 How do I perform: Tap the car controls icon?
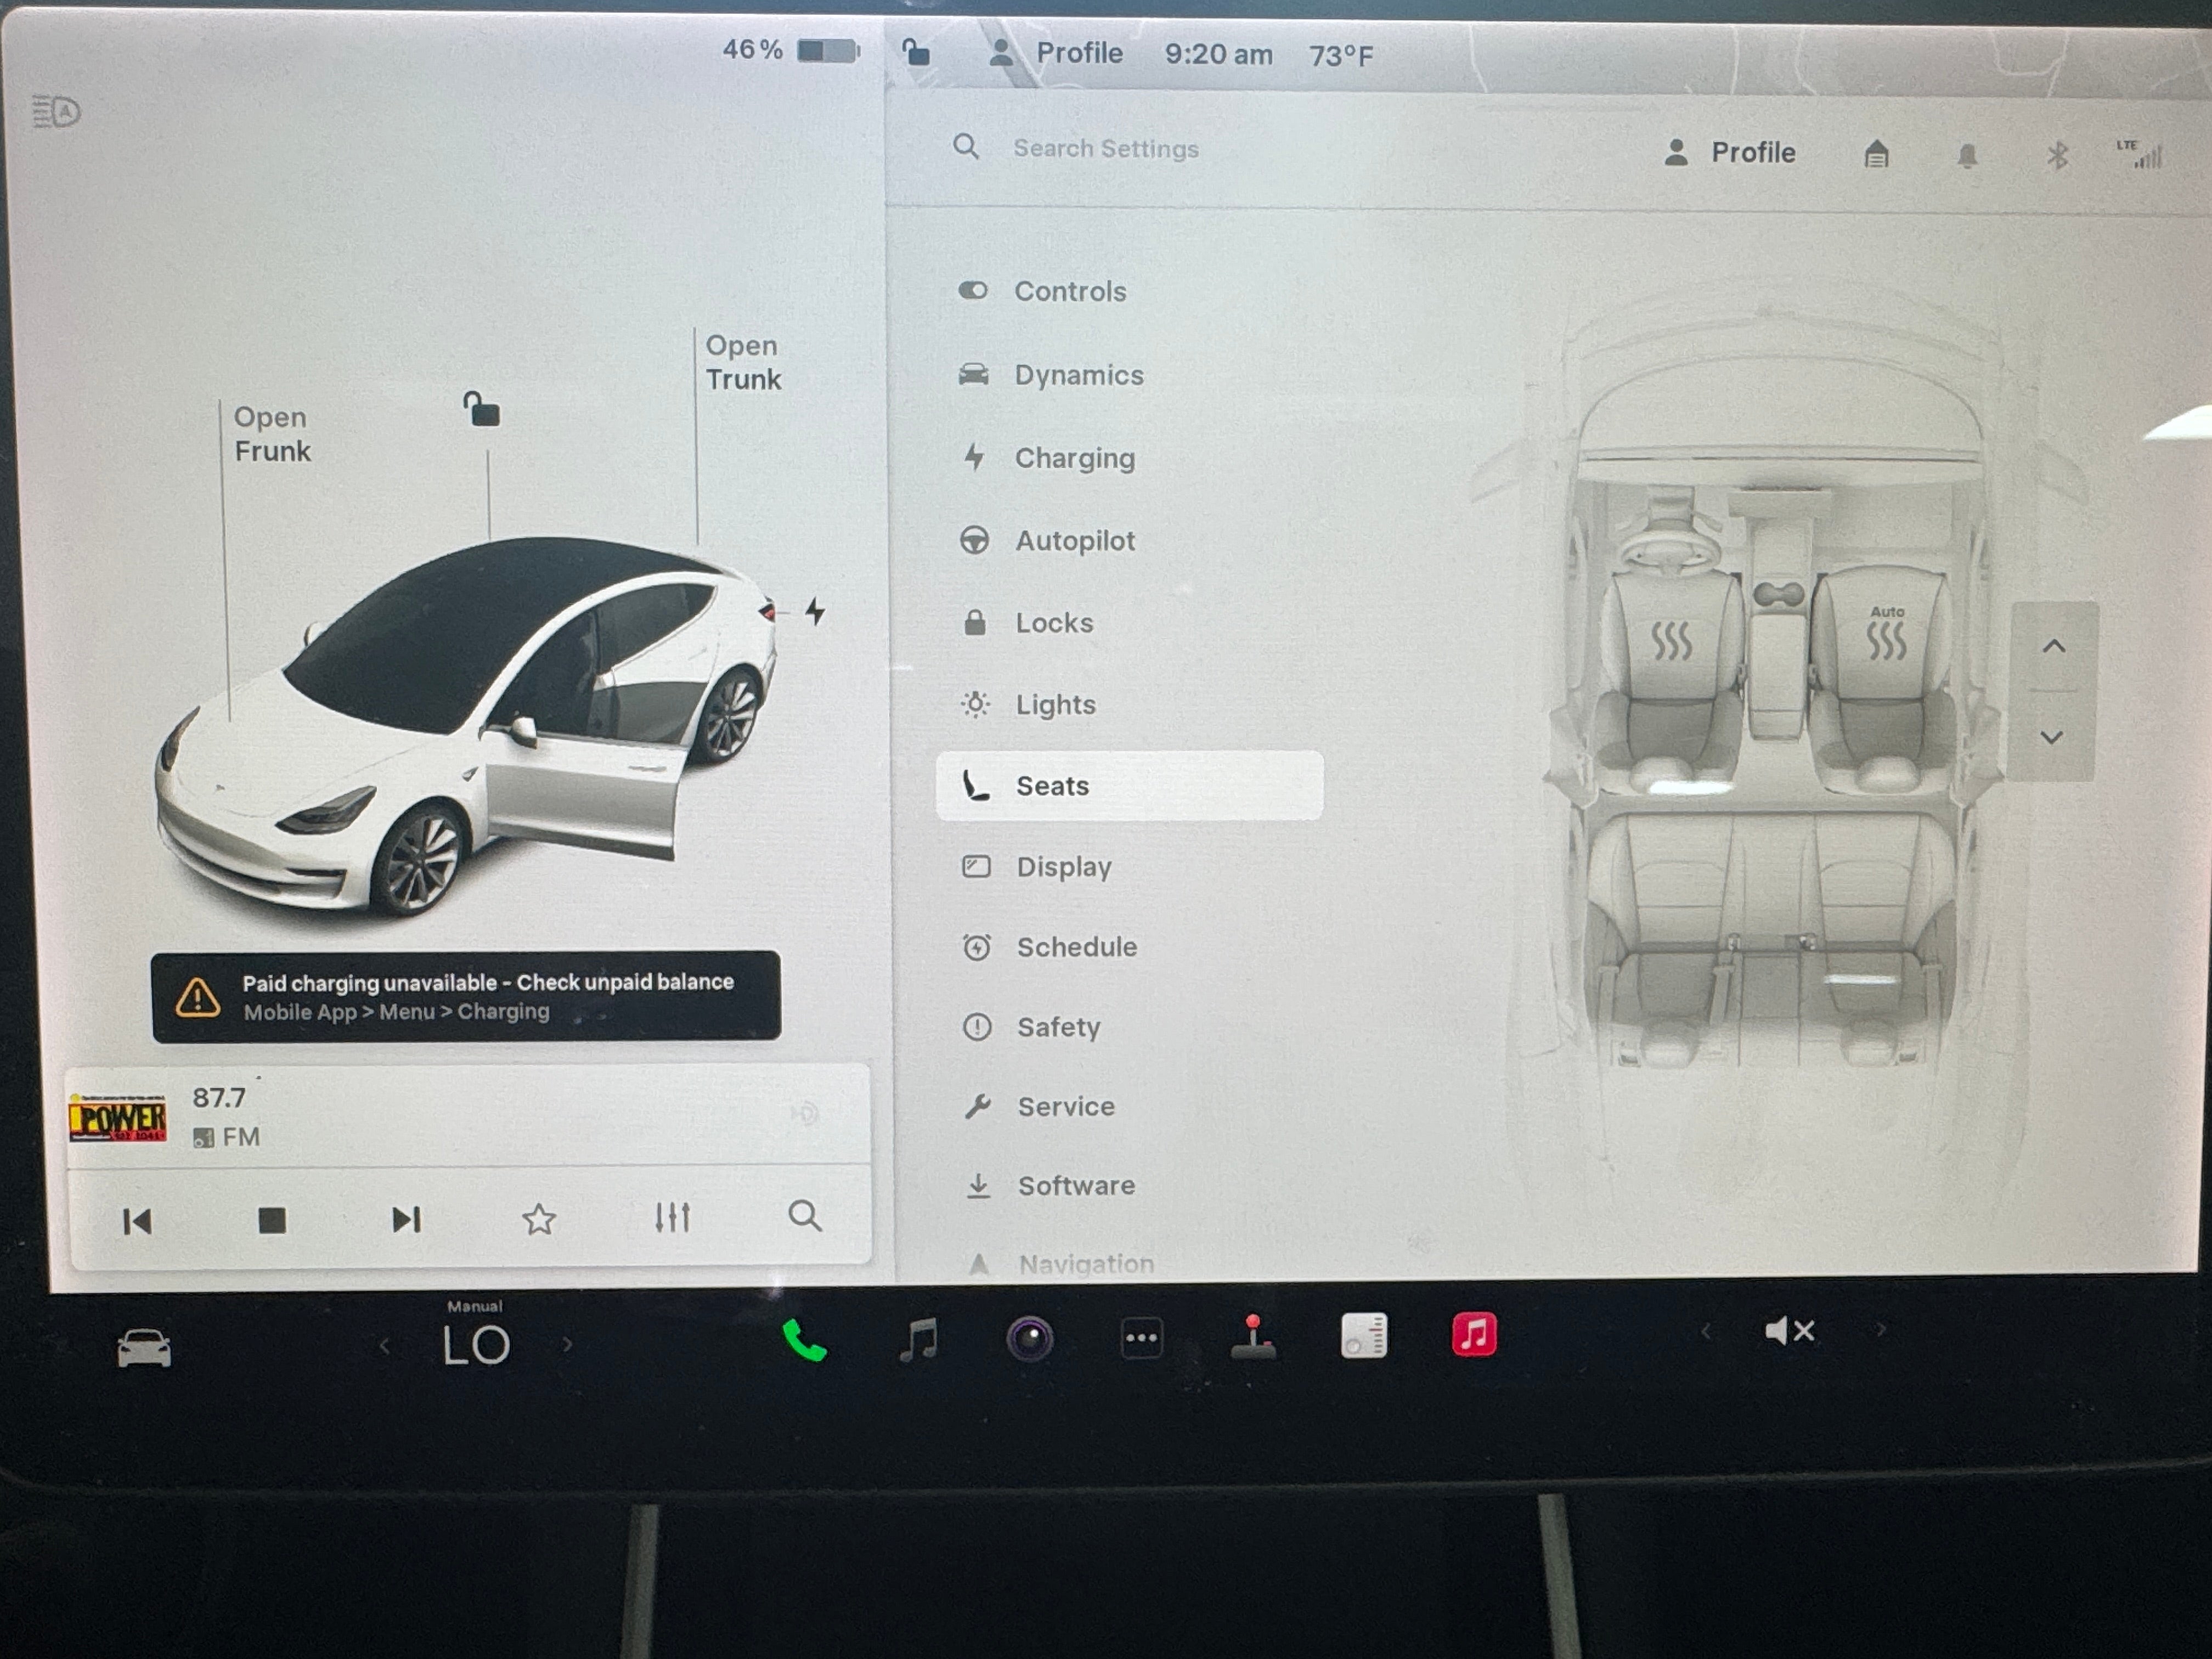144,1348
